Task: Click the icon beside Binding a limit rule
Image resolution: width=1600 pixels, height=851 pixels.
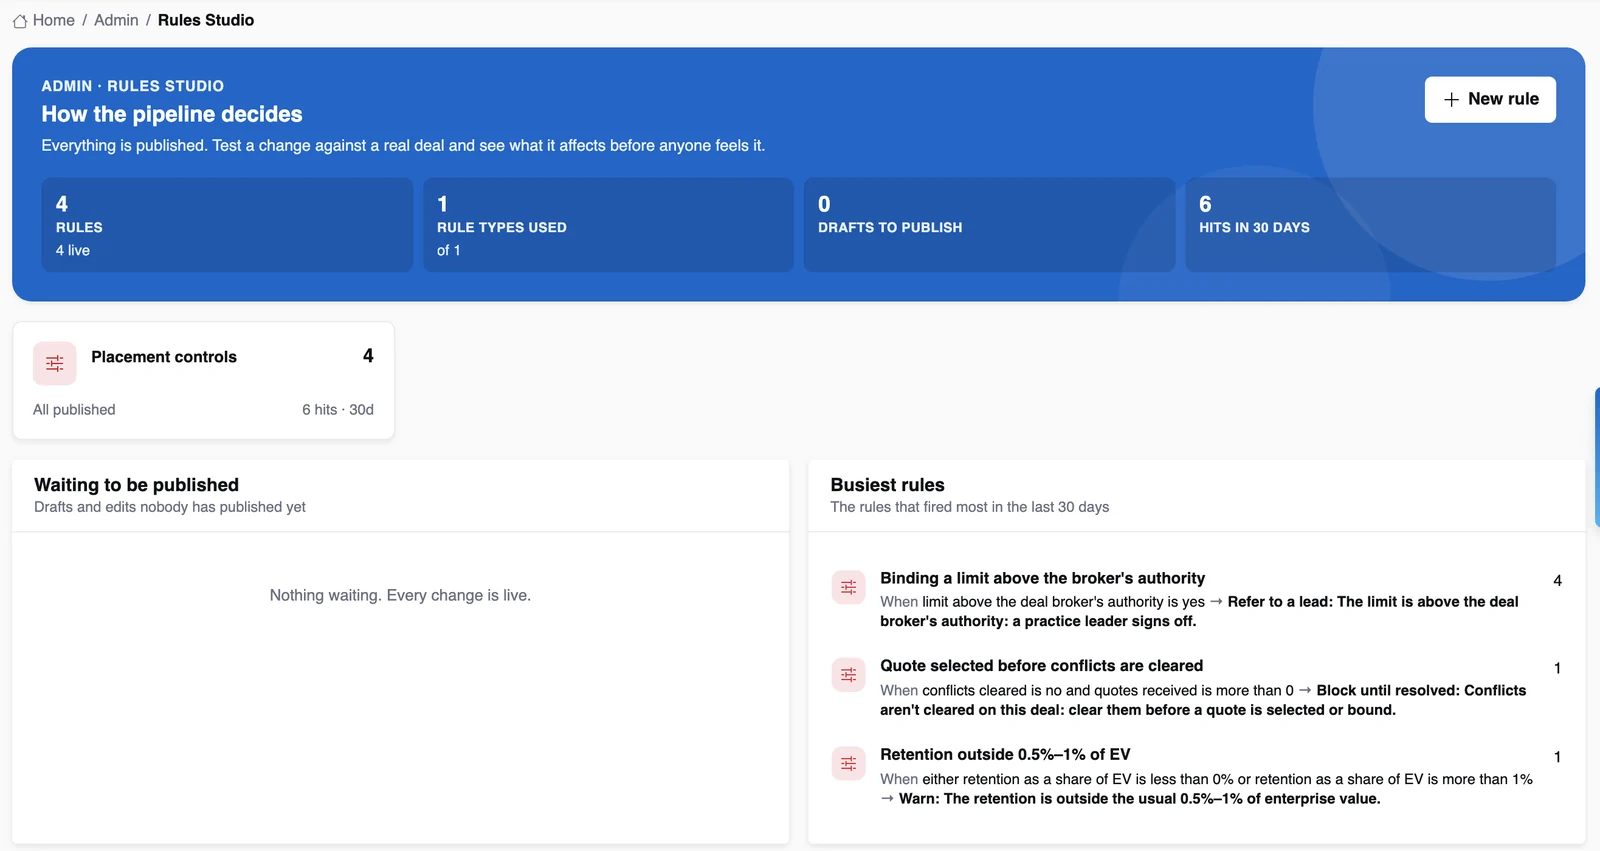Action: (848, 587)
